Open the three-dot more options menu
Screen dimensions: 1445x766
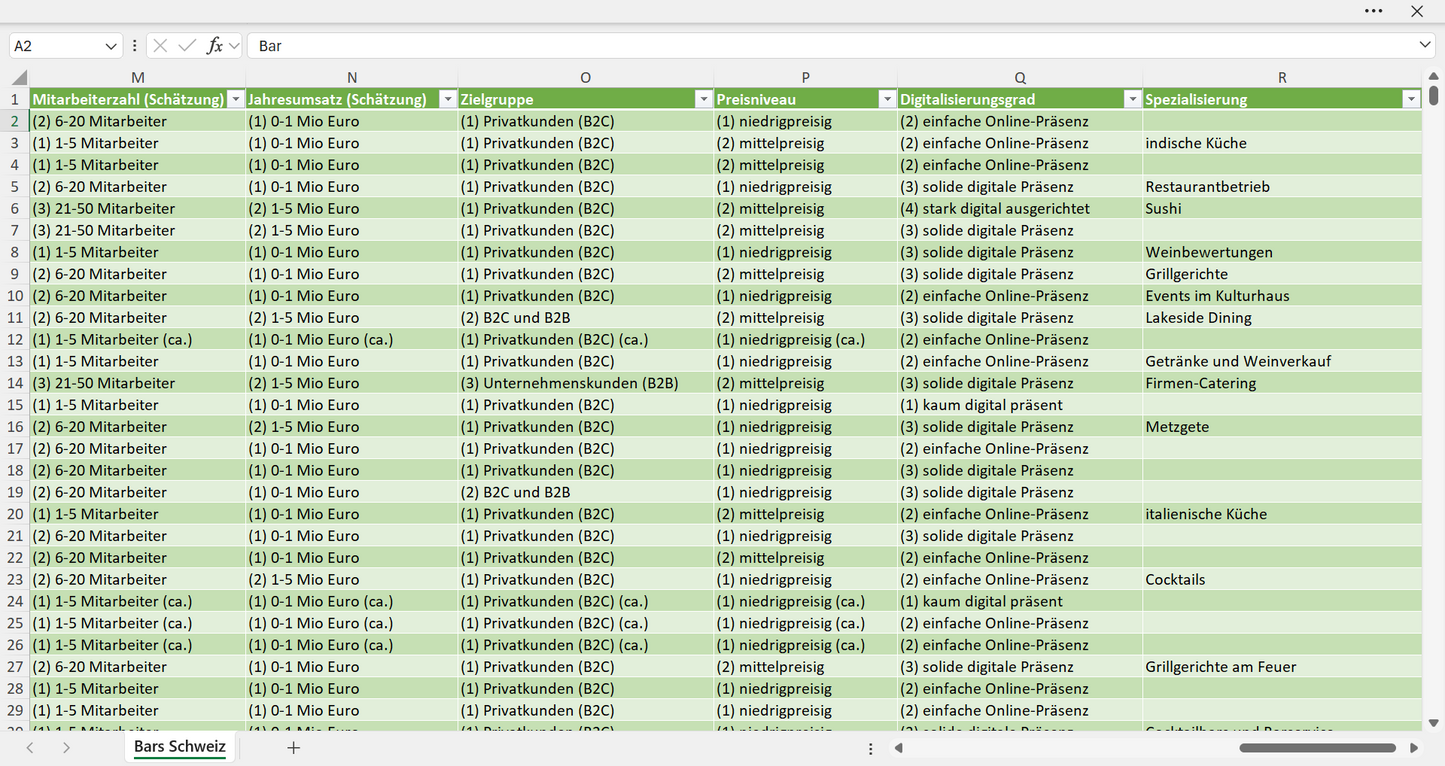1373,11
